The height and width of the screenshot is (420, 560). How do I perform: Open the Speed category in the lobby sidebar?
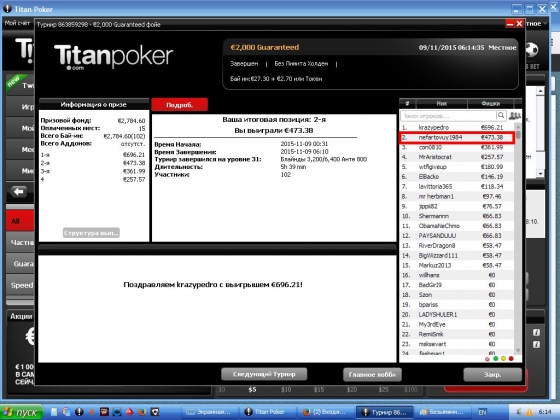coord(20,285)
